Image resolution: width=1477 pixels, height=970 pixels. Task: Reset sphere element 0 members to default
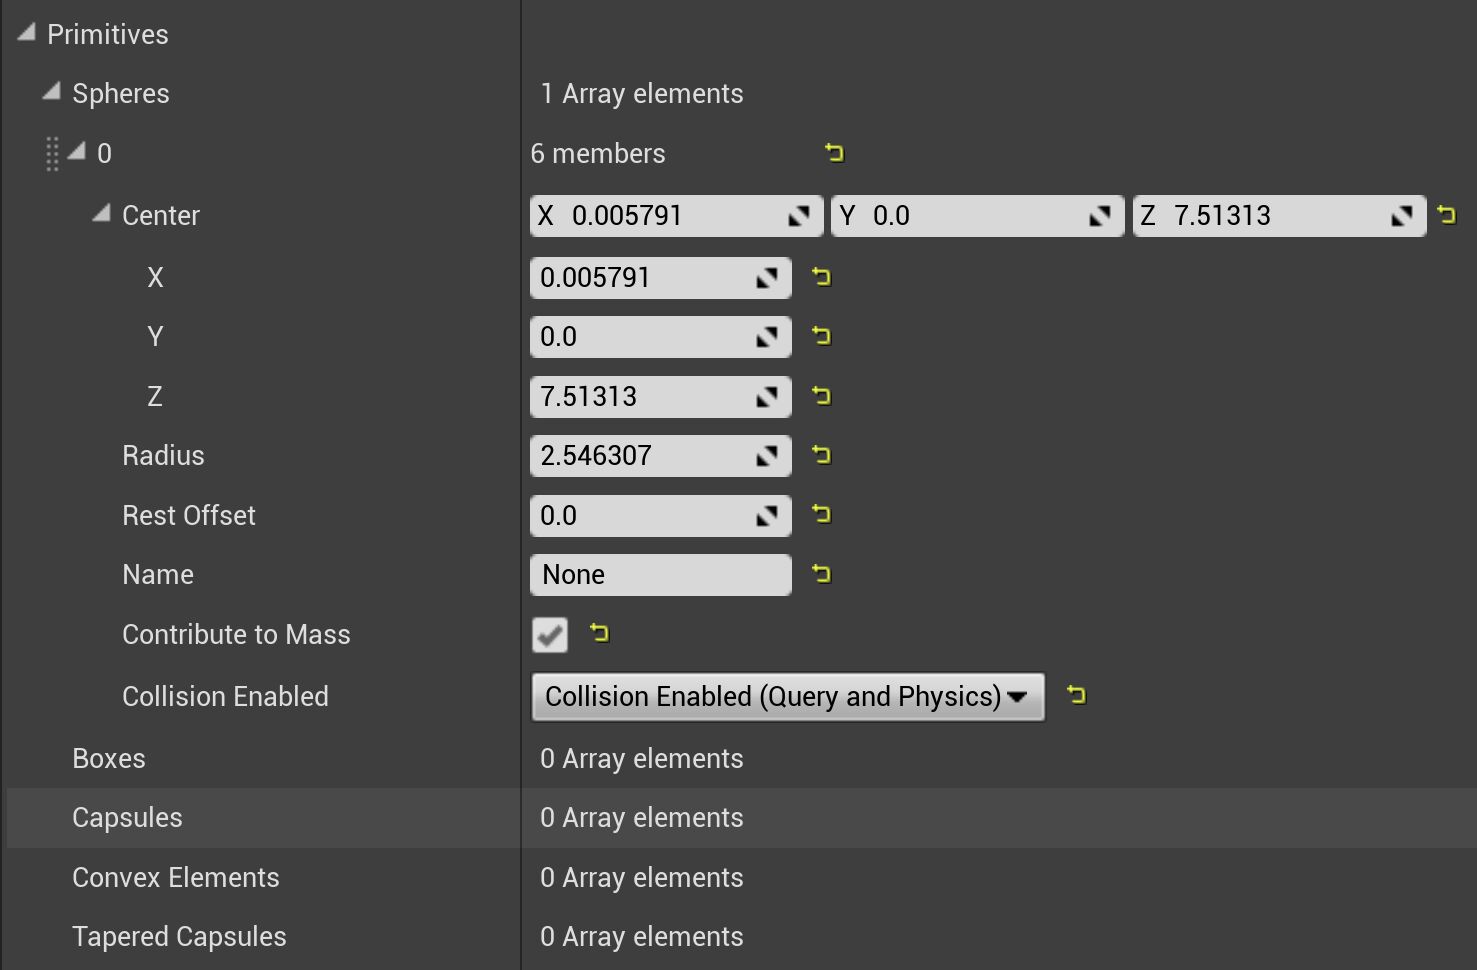click(x=834, y=153)
